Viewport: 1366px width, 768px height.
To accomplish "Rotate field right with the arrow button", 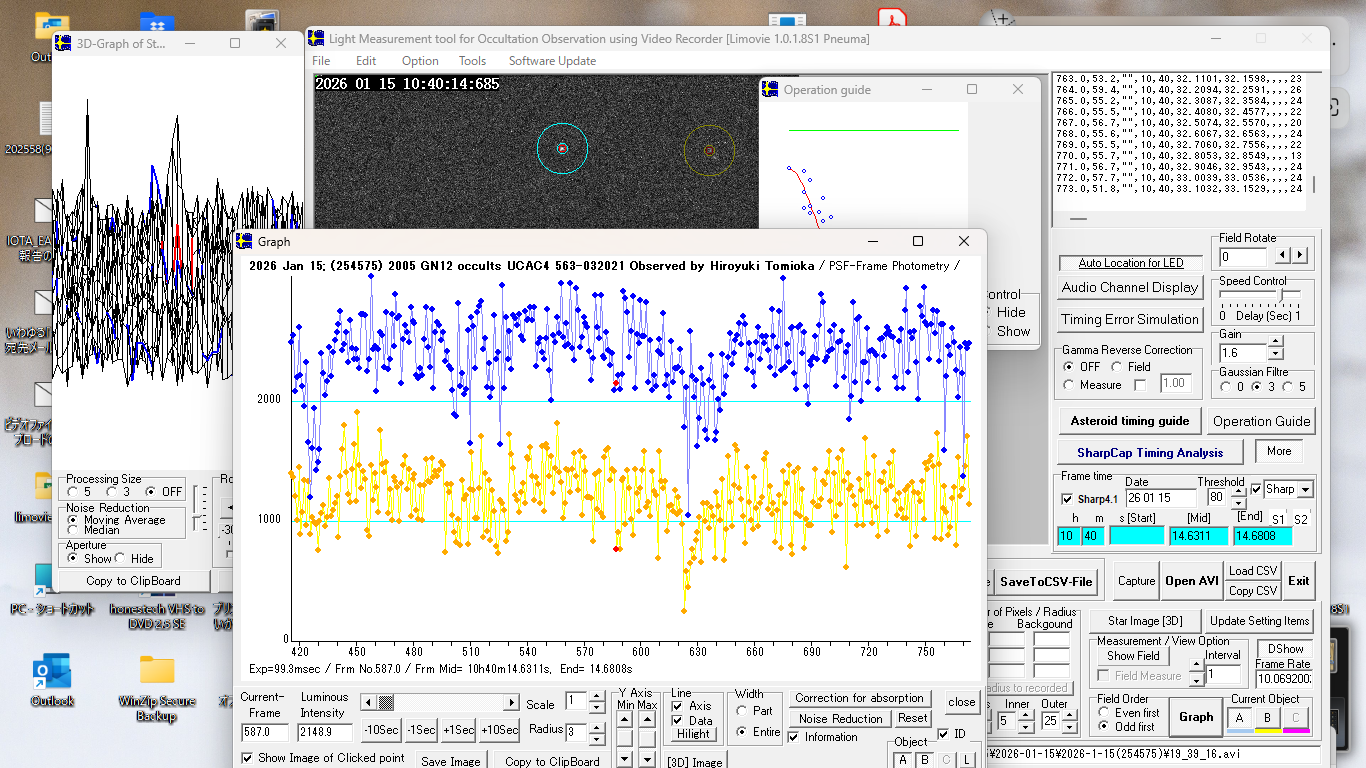I will pyautogui.click(x=1299, y=256).
